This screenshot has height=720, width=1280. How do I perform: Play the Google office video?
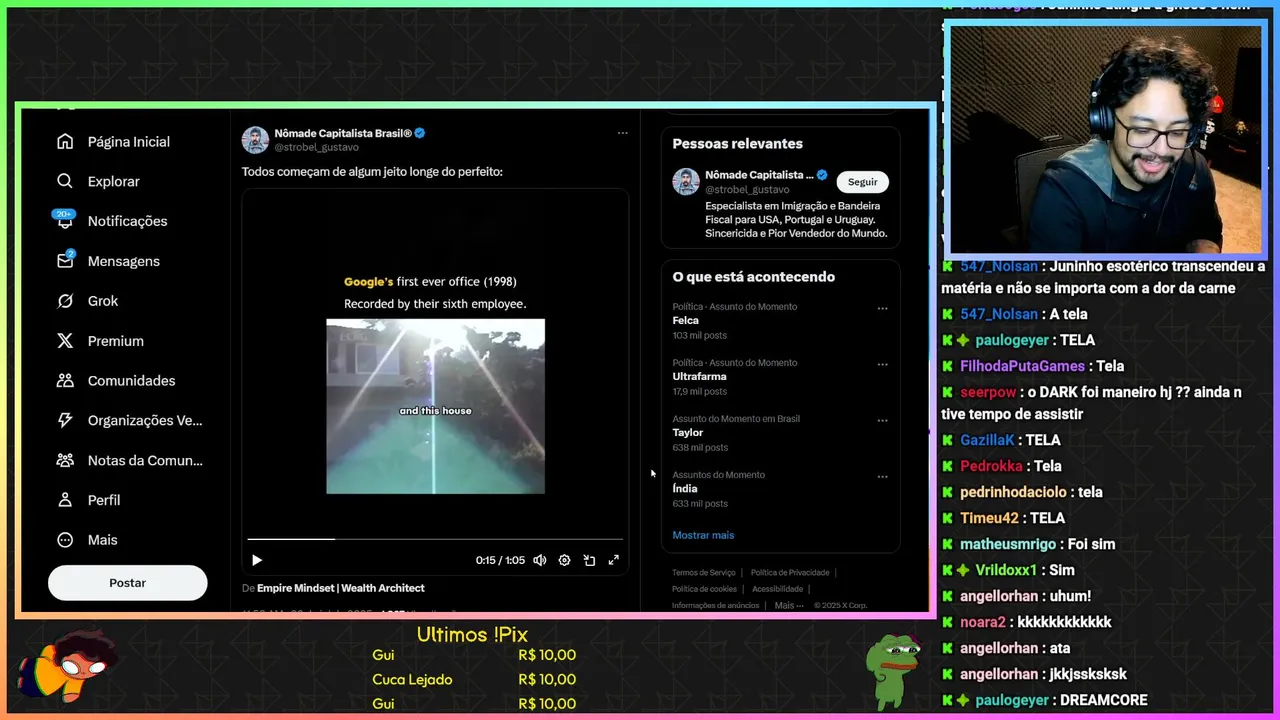tap(256, 560)
